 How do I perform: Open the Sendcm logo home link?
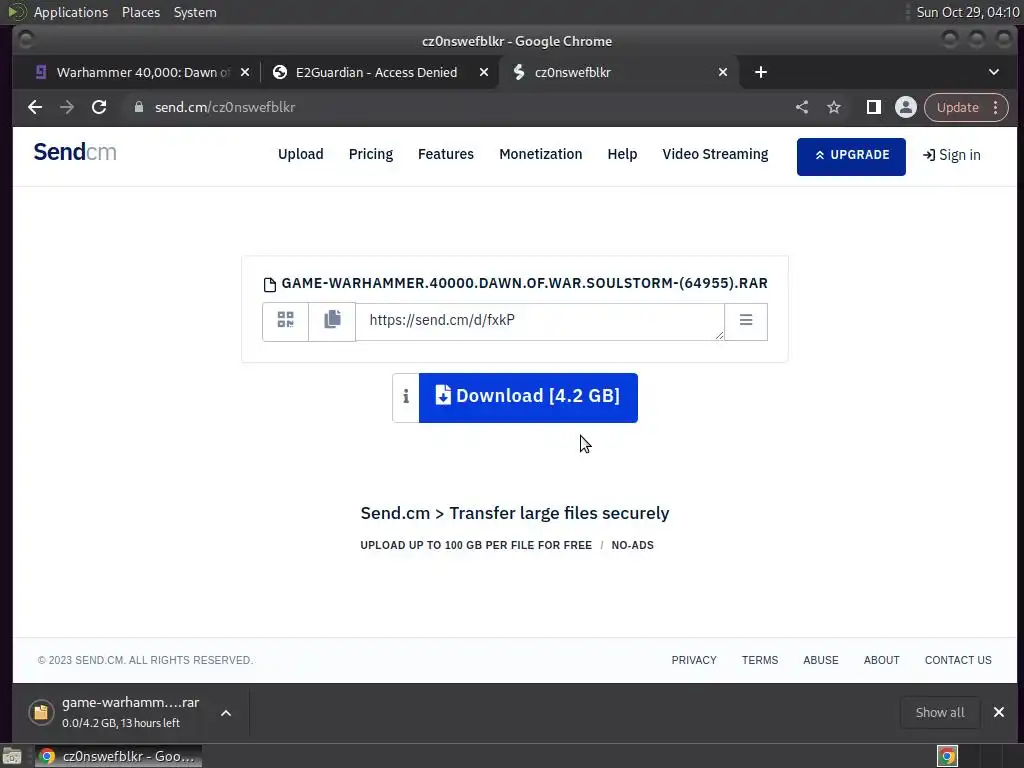[x=75, y=152]
